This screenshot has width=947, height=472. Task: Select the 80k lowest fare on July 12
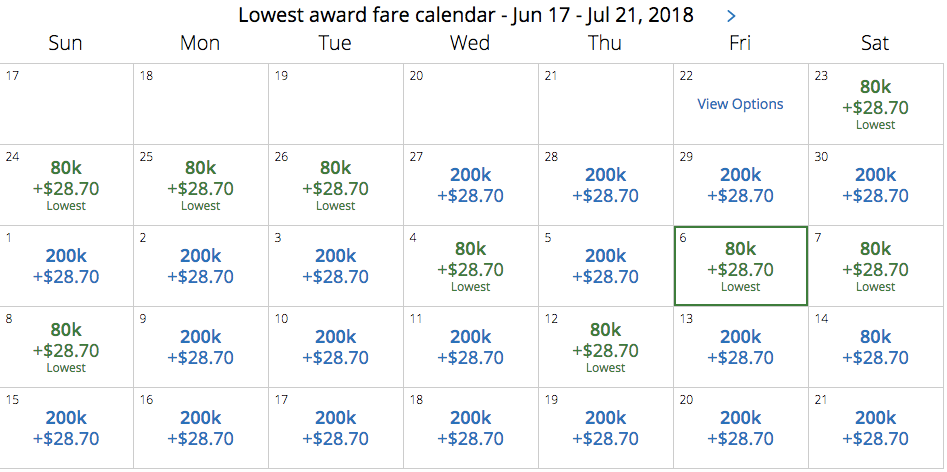[x=605, y=347]
